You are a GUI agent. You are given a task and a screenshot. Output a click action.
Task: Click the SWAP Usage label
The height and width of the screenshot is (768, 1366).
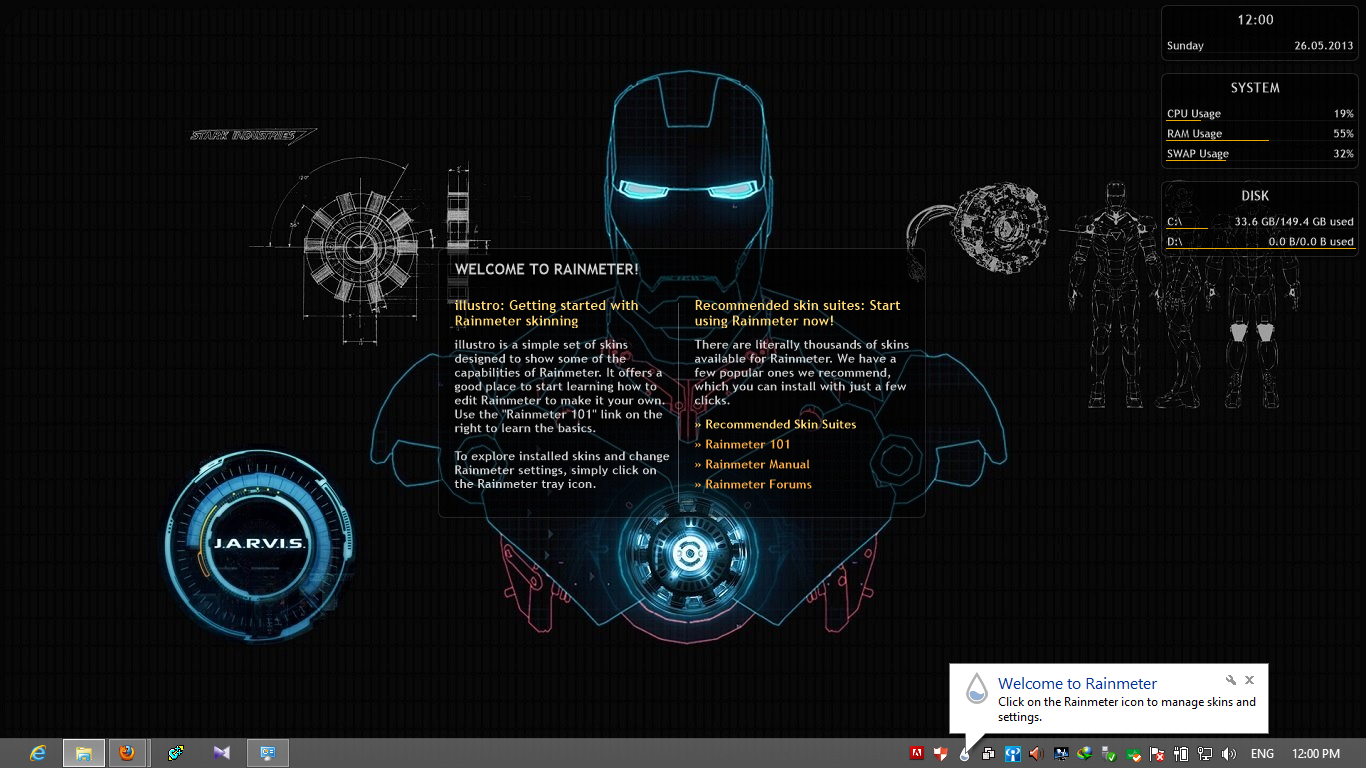click(1198, 154)
